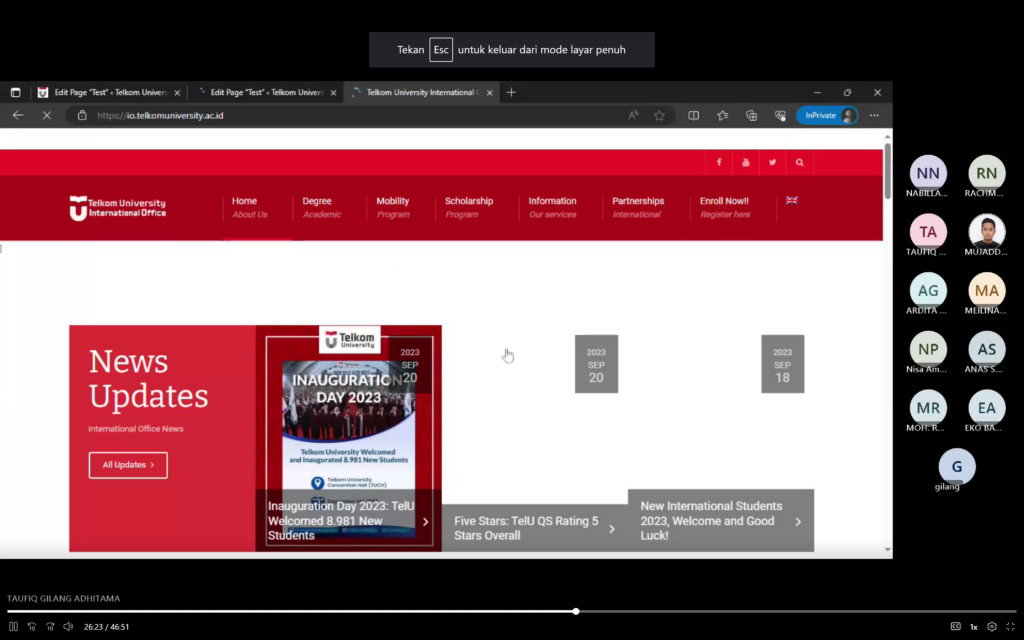This screenshot has width=1024, height=640.
Task: Click the arrow beside Five Stars headline
Action: [612, 528]
